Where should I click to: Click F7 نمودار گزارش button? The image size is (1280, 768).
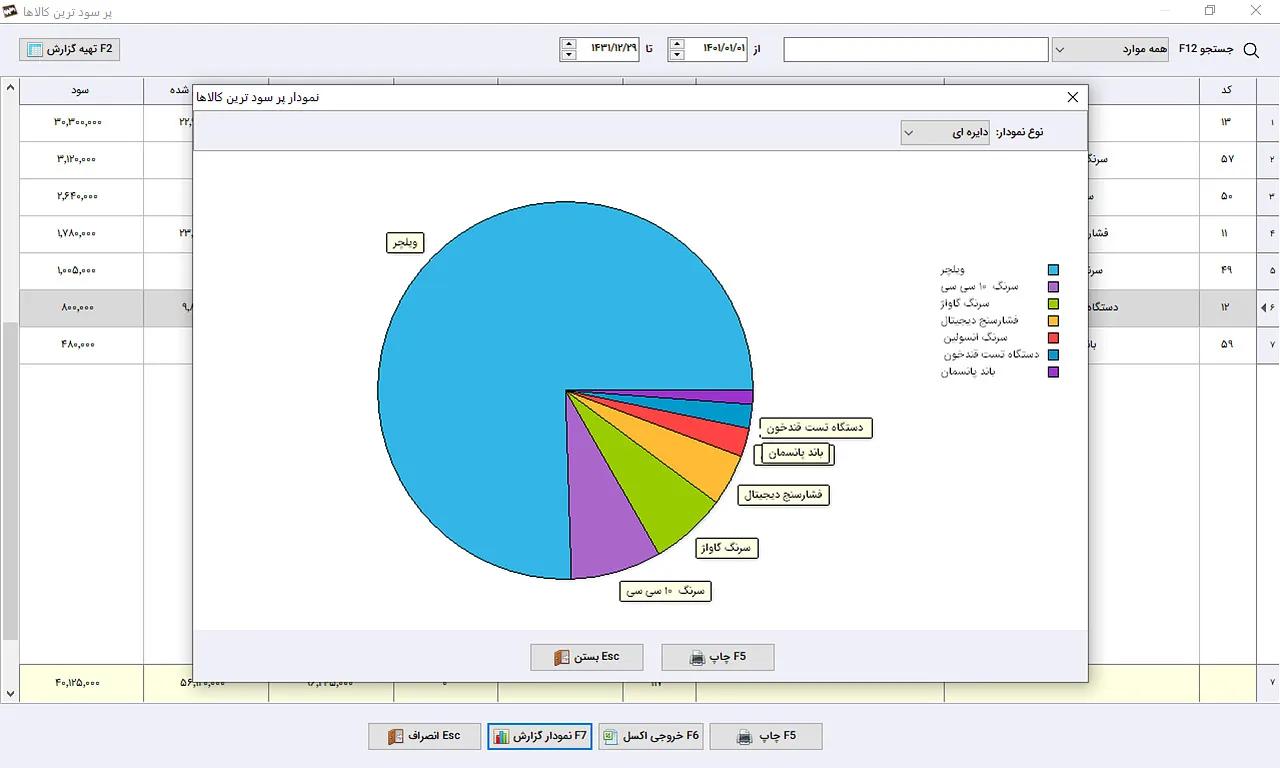541,736
